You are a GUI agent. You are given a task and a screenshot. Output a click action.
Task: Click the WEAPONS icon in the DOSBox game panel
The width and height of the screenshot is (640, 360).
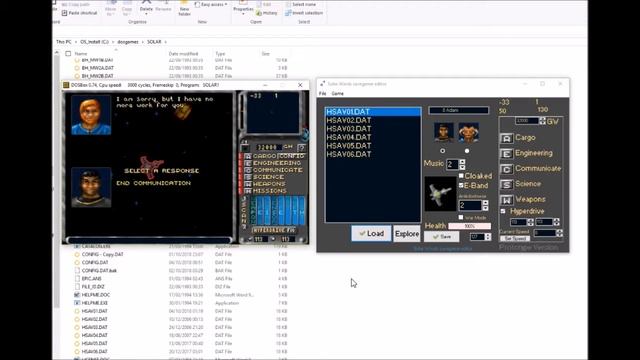pos(247,184)
